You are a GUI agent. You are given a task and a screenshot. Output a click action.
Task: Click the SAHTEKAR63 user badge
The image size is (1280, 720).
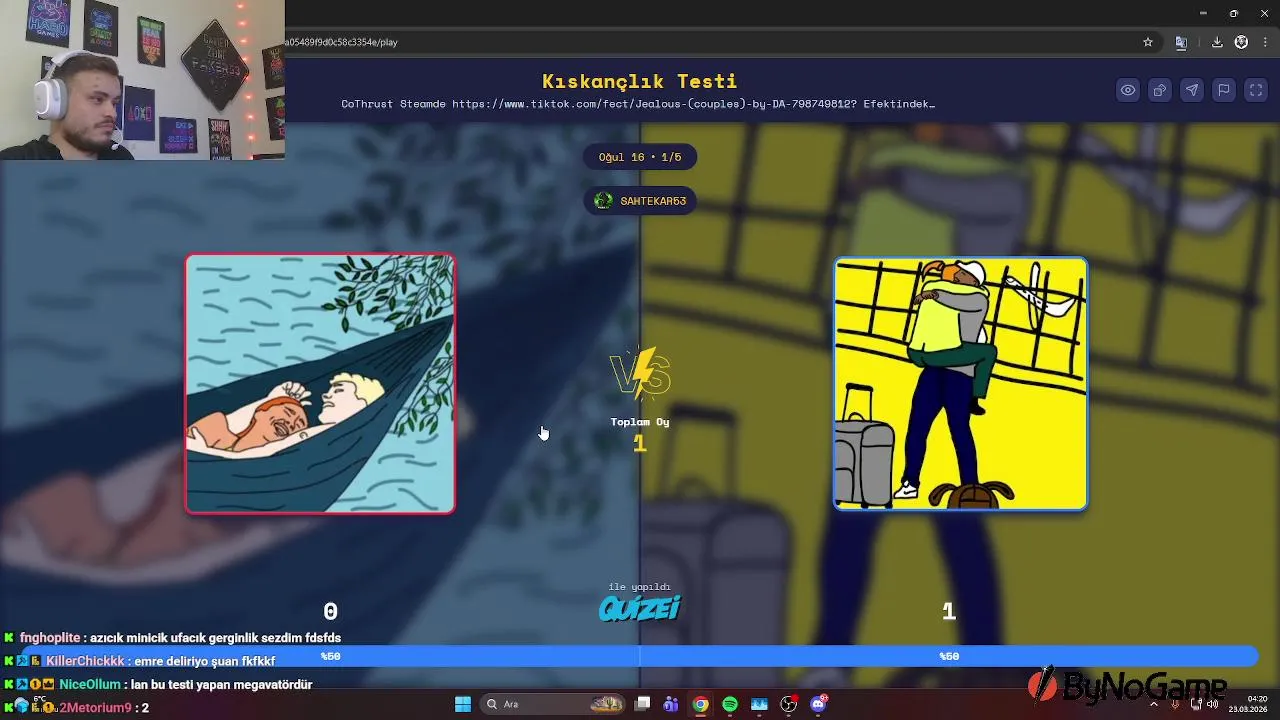point(640,201)
